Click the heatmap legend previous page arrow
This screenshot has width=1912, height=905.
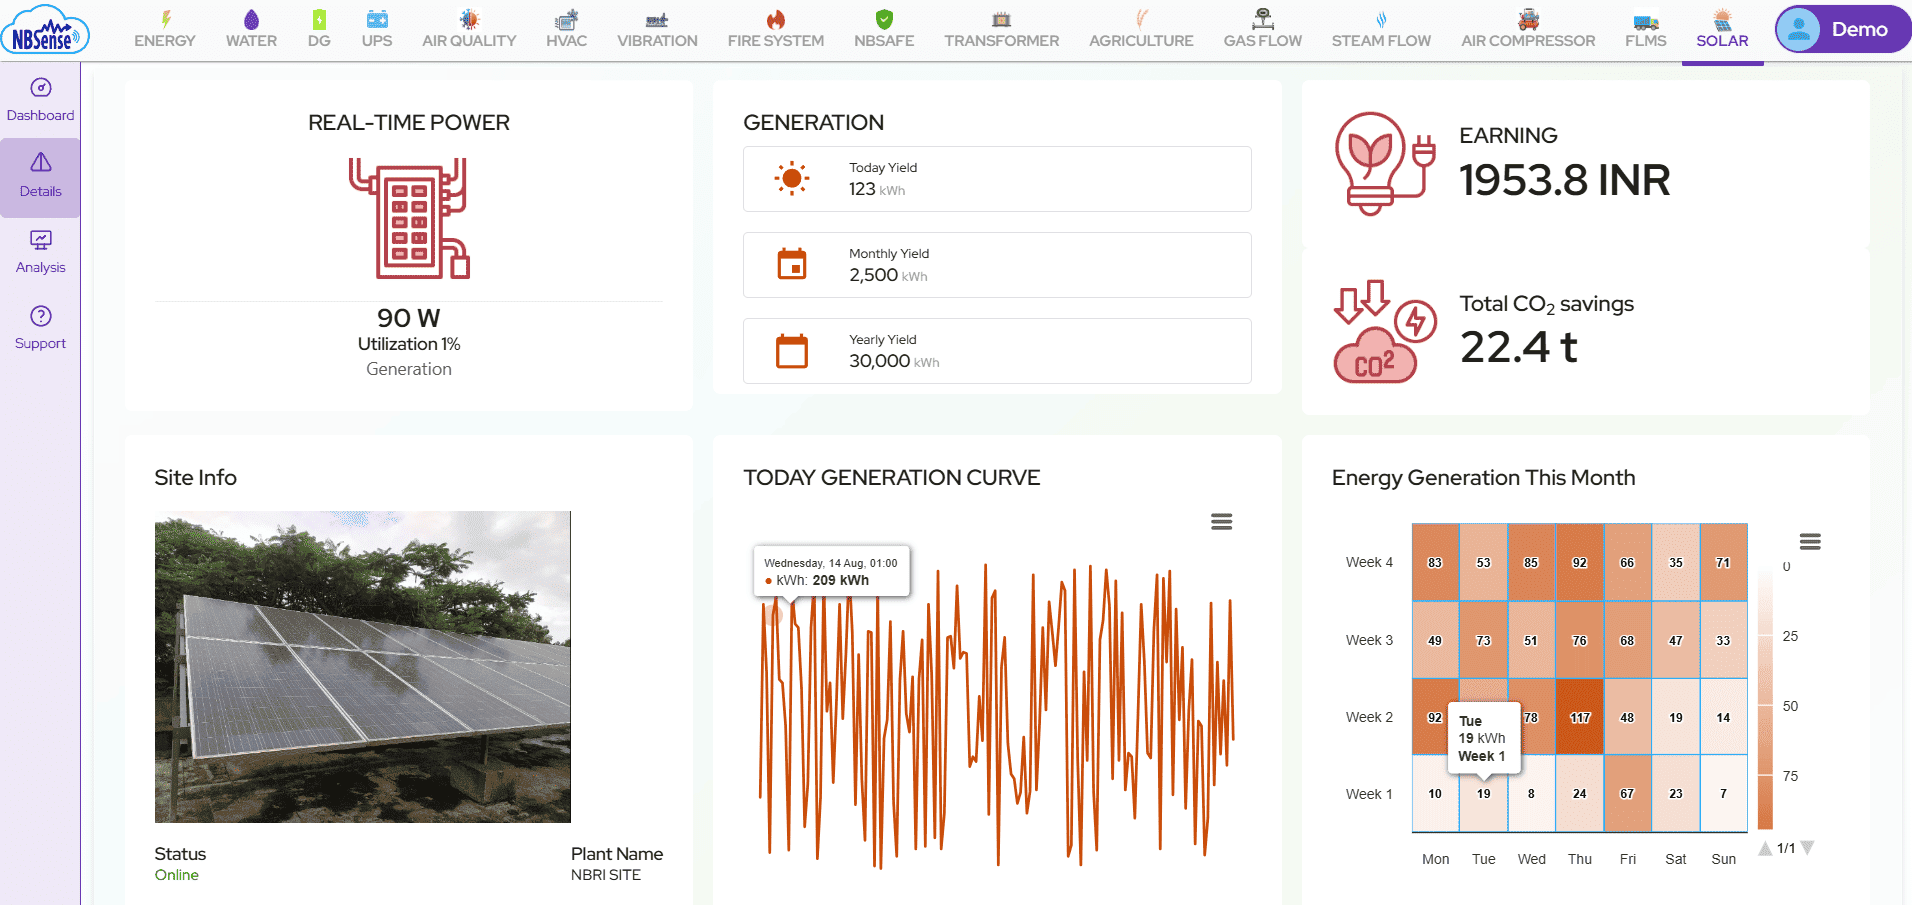point(1765,848)
